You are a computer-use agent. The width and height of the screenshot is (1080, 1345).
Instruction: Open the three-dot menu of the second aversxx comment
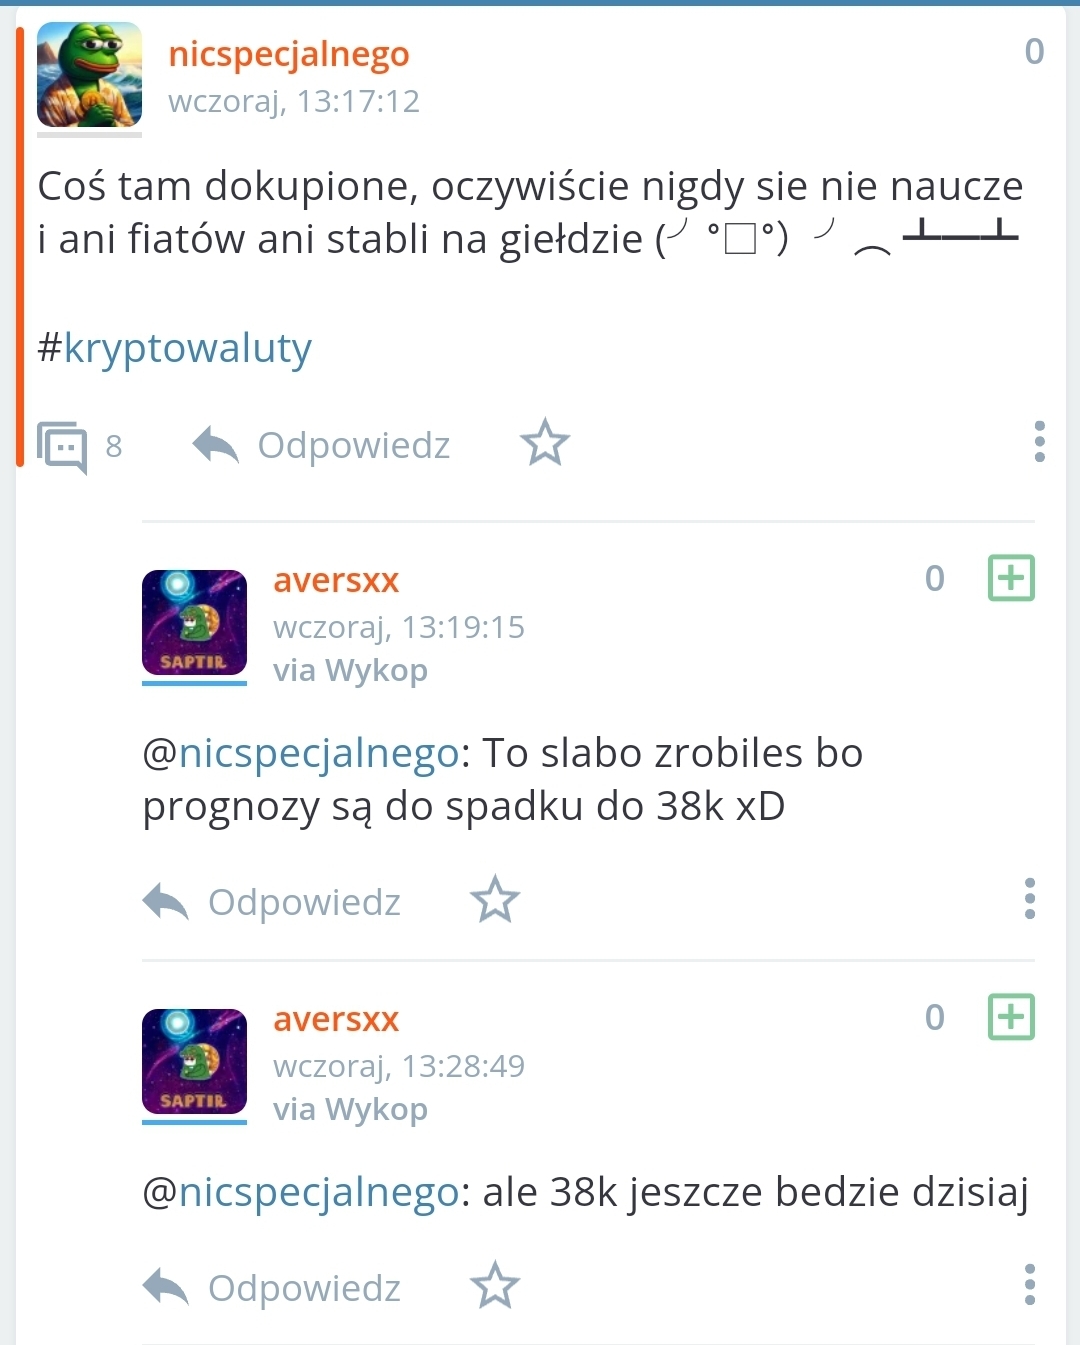(x=1030, y=1285)
